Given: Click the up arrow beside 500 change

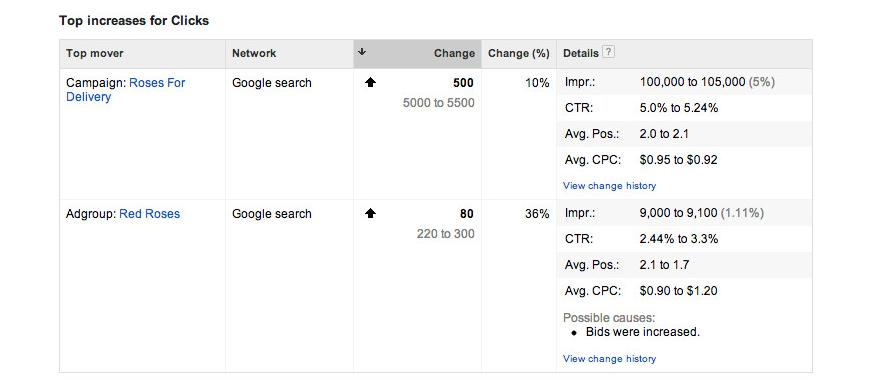Looking at the screenshot, I should click(371, 83).
